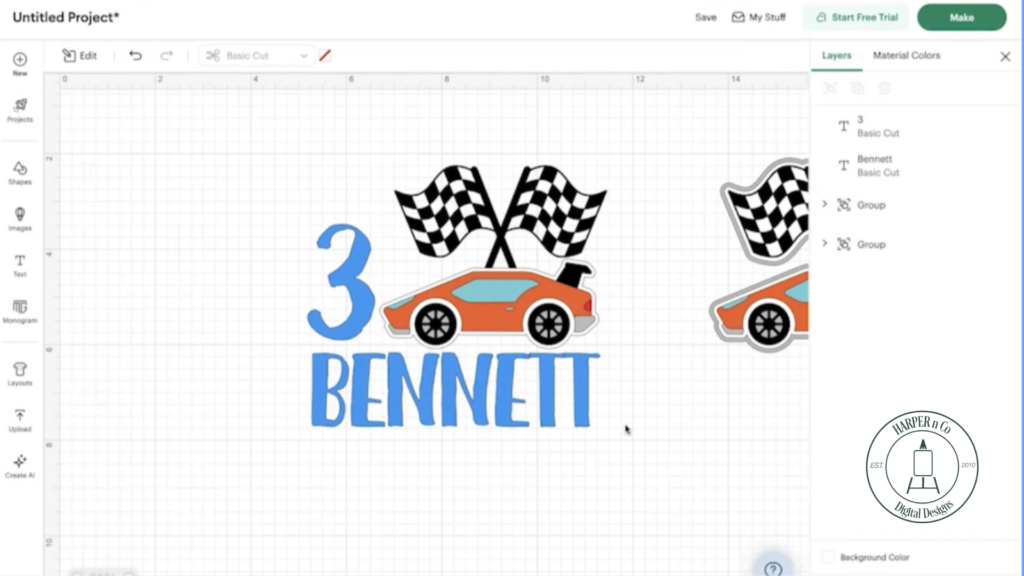
Task: Select the Text tool from the sidebar
Action: click(x=19, y=261)
